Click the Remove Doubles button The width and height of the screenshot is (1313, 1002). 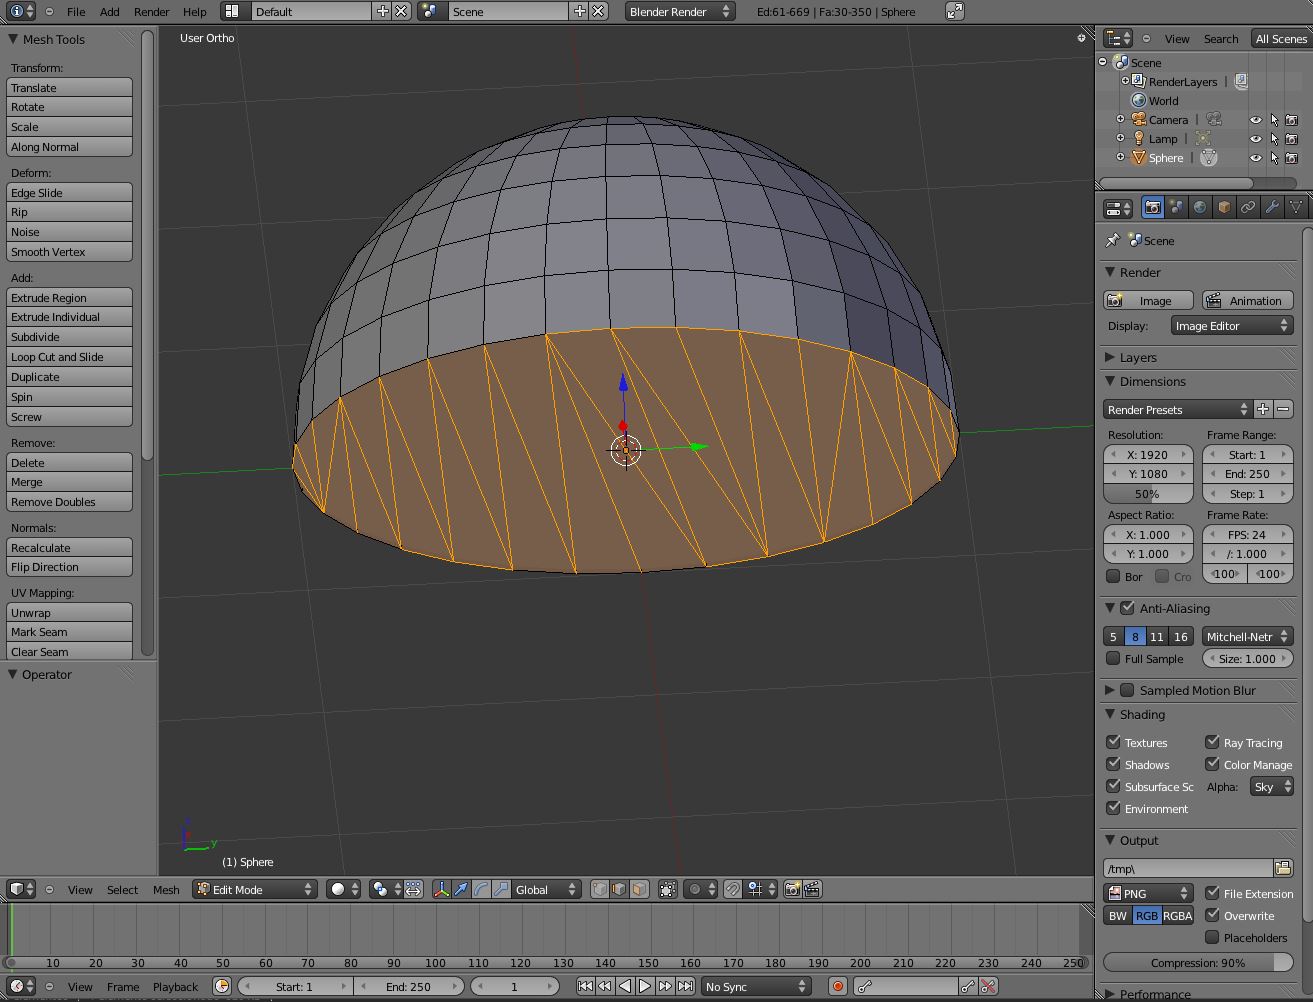pyautogui.click(x=69, y=502)
